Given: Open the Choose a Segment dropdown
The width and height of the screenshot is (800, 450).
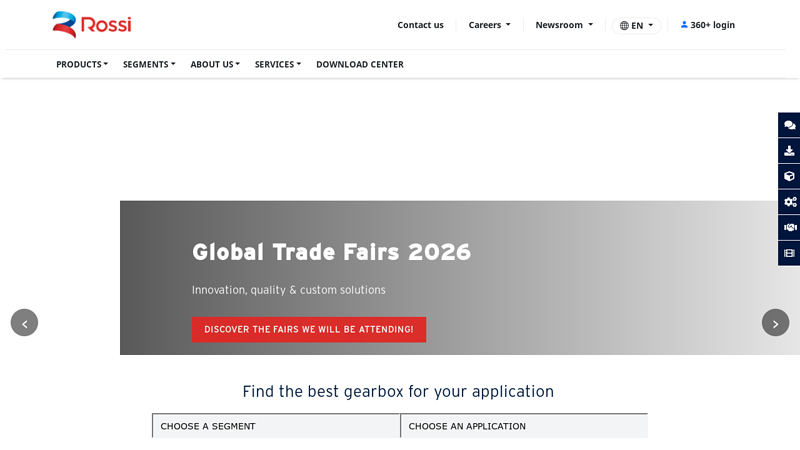Looking at the screenshot, I should click(x=276, y=426).
